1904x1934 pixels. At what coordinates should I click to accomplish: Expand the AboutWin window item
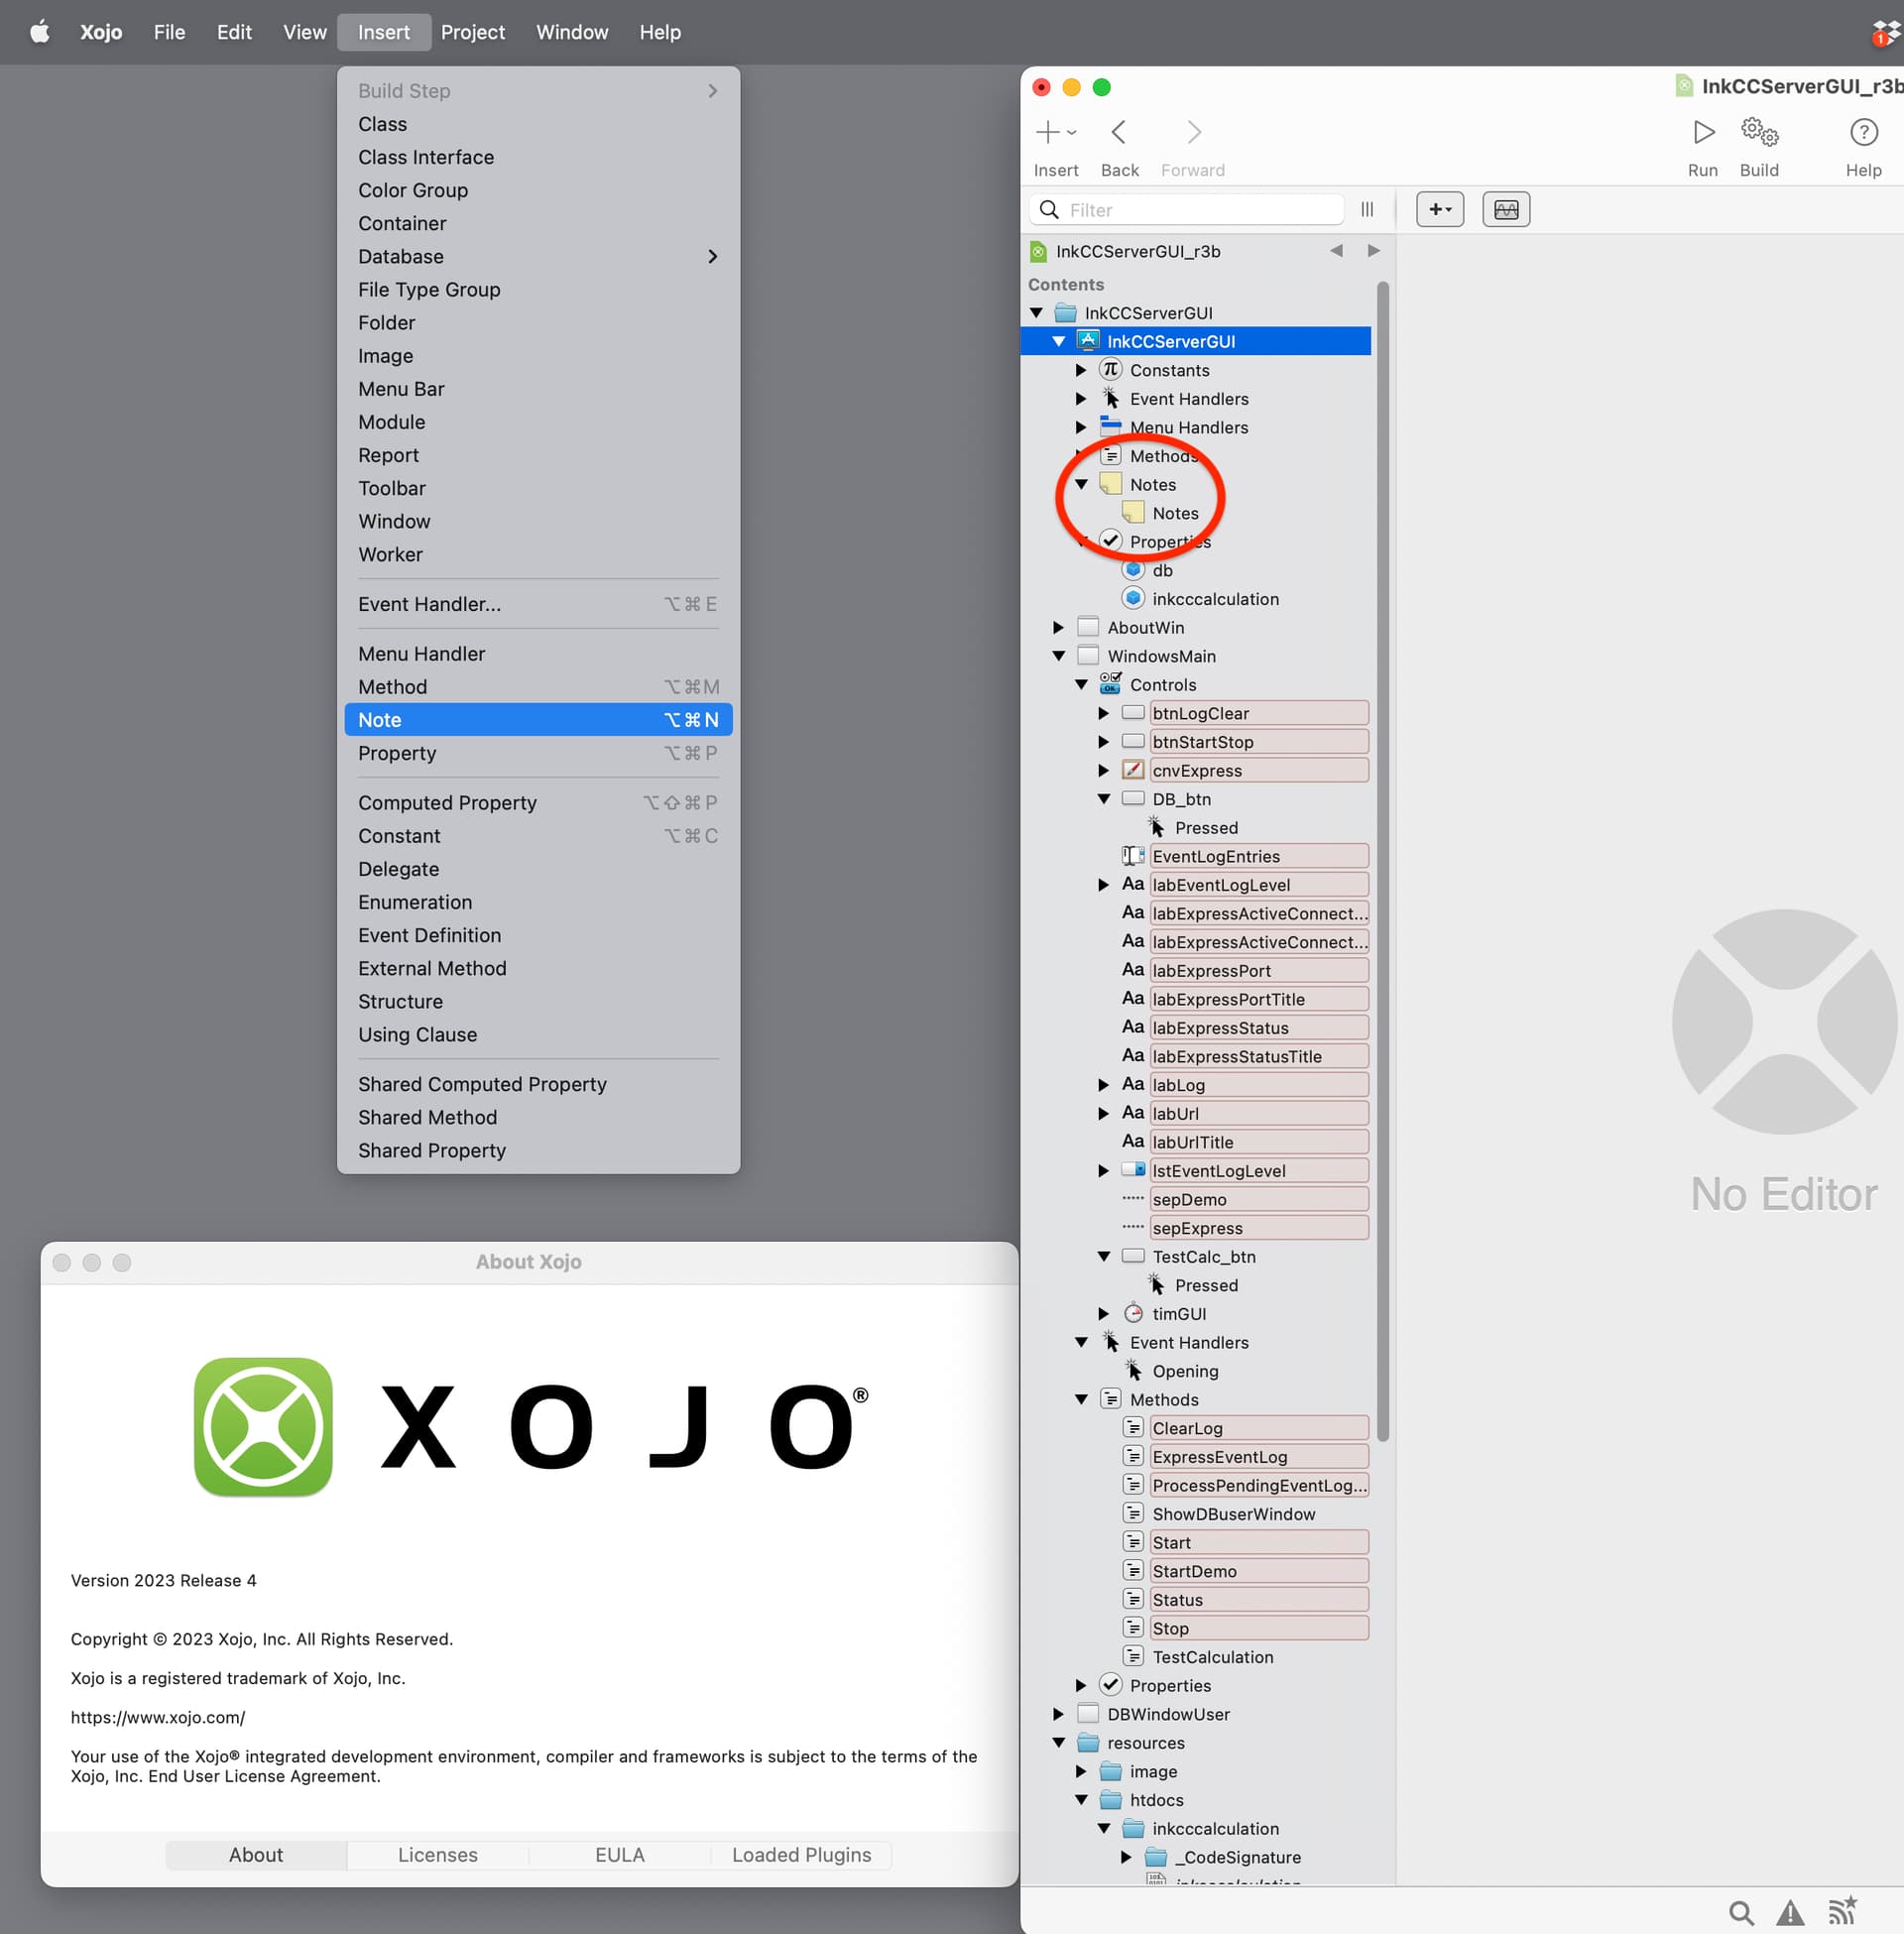(x=1058, y=627)
